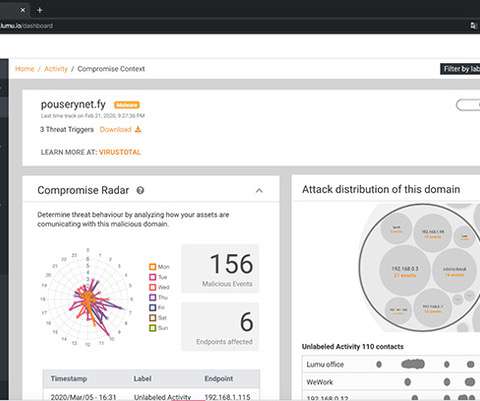
Task: Click the 2020/Mar/05 - 16:31 timestamp cell
Action: pos(83,397)
